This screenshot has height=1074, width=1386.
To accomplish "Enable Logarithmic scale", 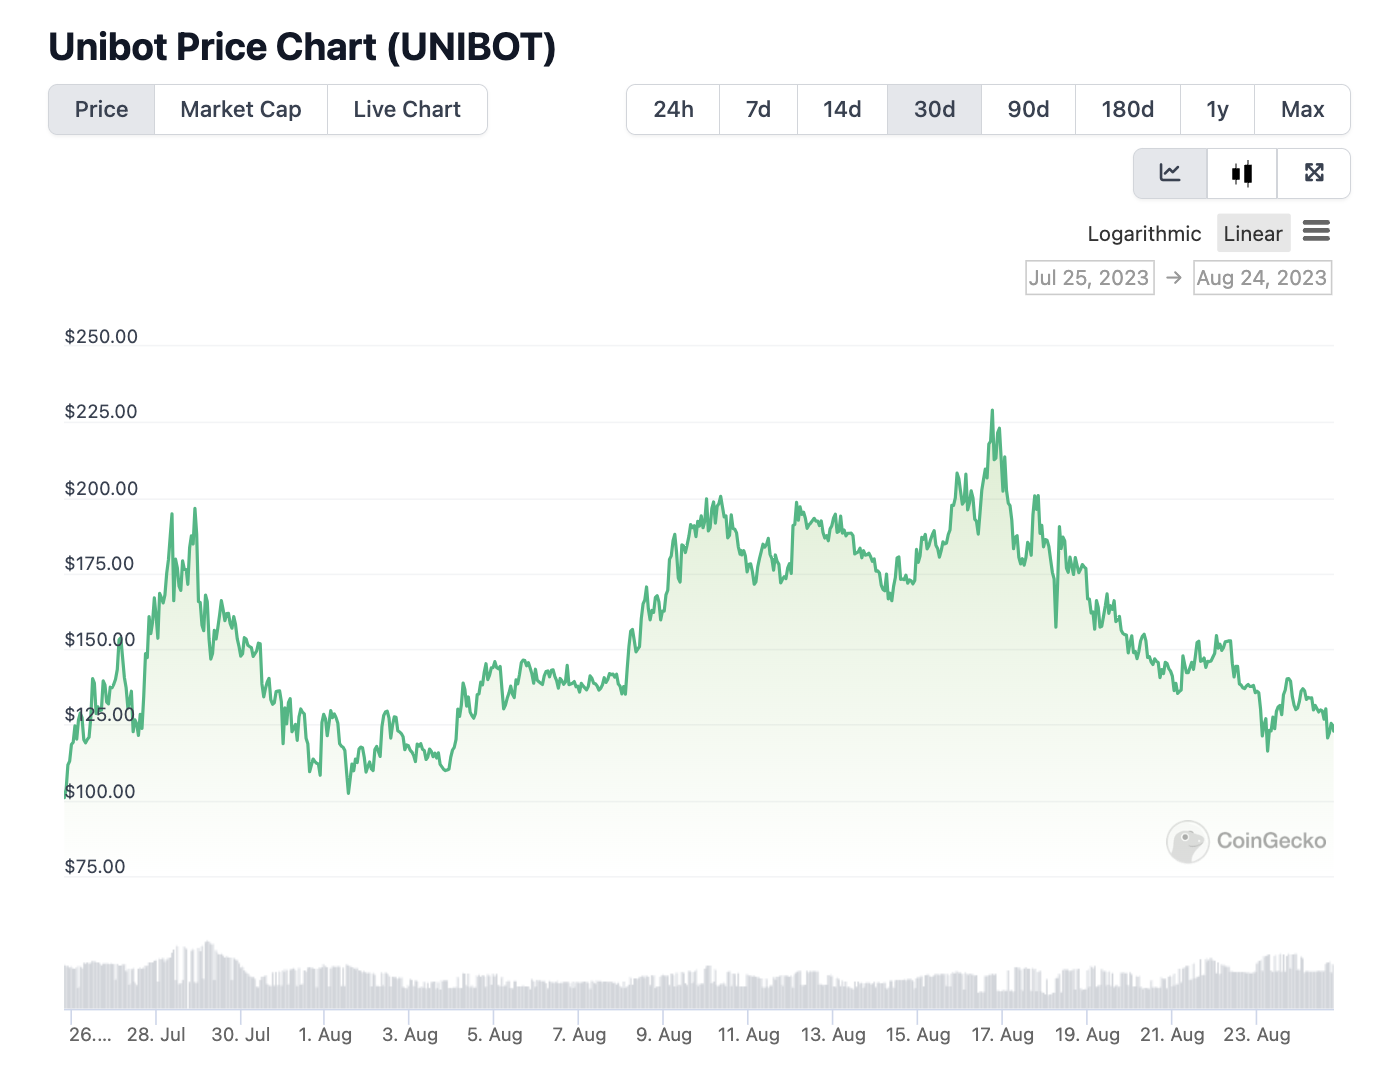I will pos(1144,233).
